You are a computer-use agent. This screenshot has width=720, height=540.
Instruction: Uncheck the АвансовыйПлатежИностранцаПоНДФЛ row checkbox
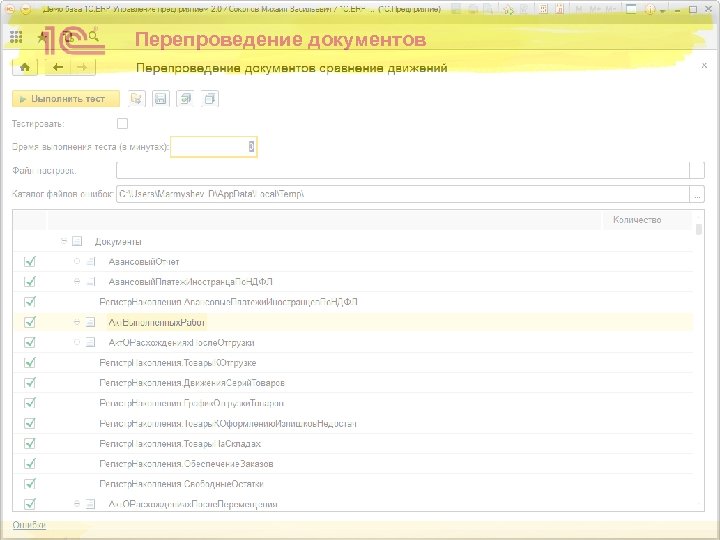30,282
